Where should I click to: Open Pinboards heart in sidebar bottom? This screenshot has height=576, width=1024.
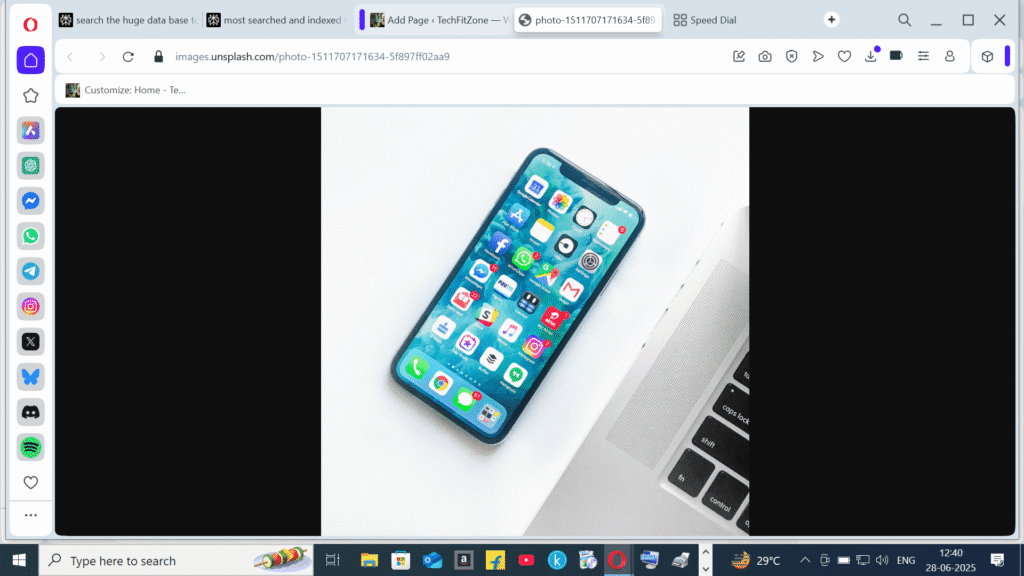(31, 483)
